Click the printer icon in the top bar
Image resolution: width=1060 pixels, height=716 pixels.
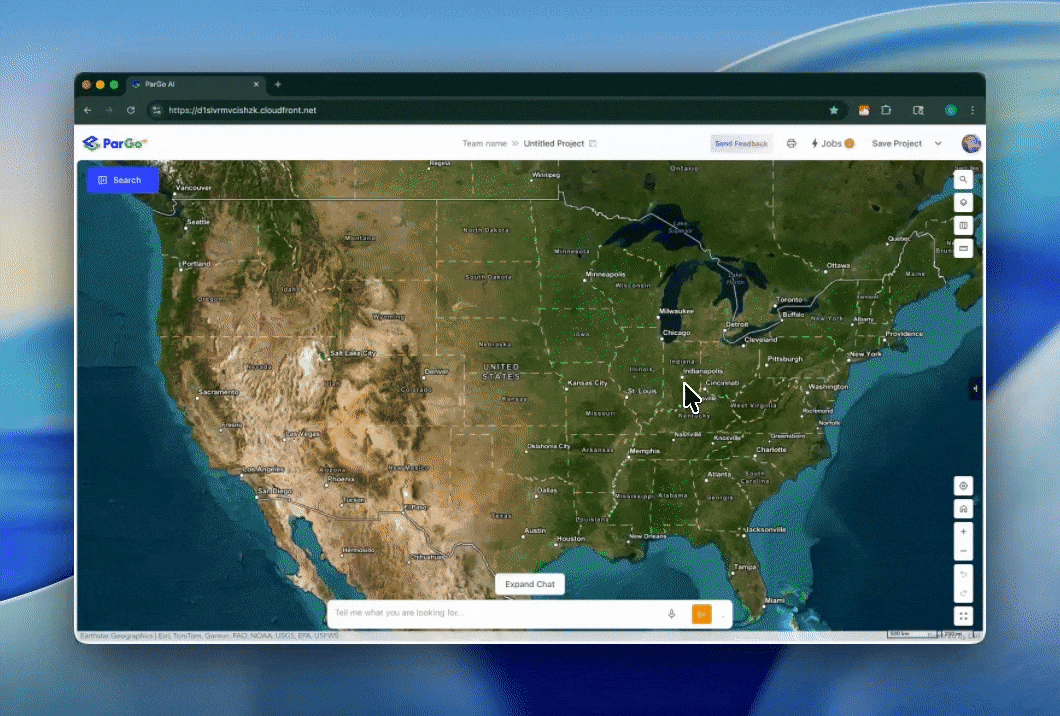[791, 143]
